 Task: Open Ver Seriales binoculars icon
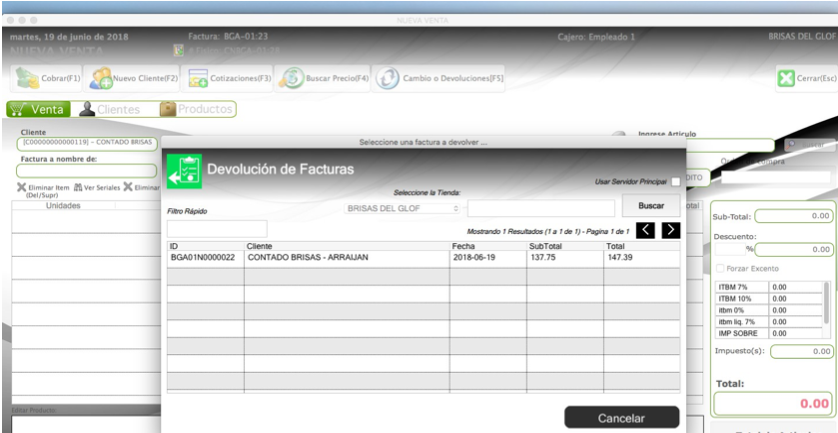pyautogui.click(x=78, y=187)
